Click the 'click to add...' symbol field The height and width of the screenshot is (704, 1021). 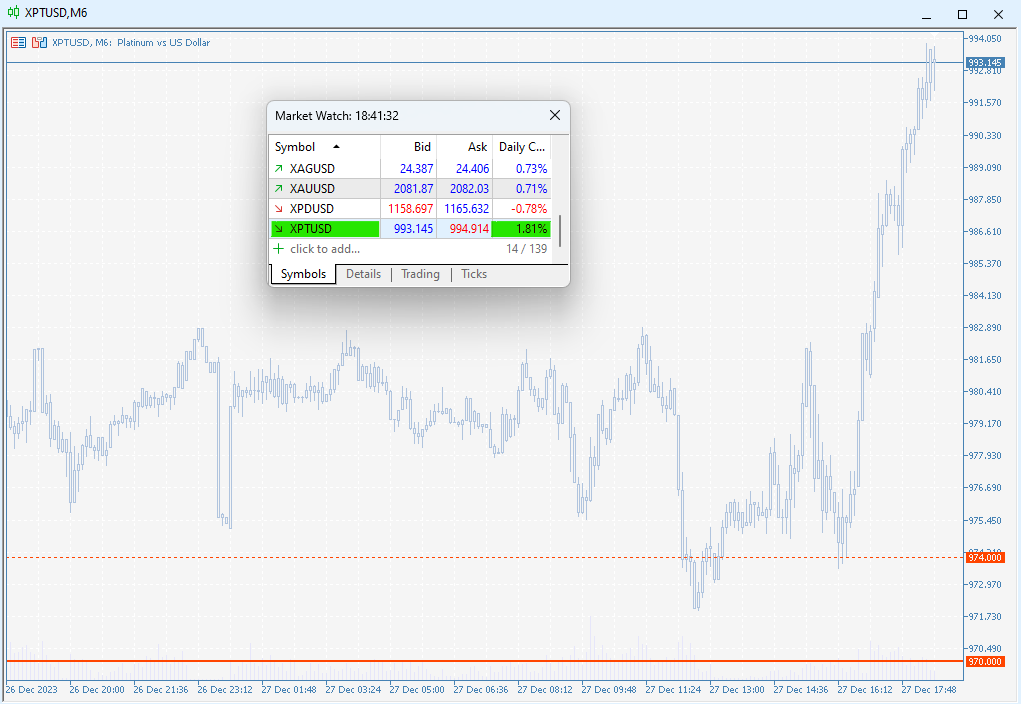(325, 249)
